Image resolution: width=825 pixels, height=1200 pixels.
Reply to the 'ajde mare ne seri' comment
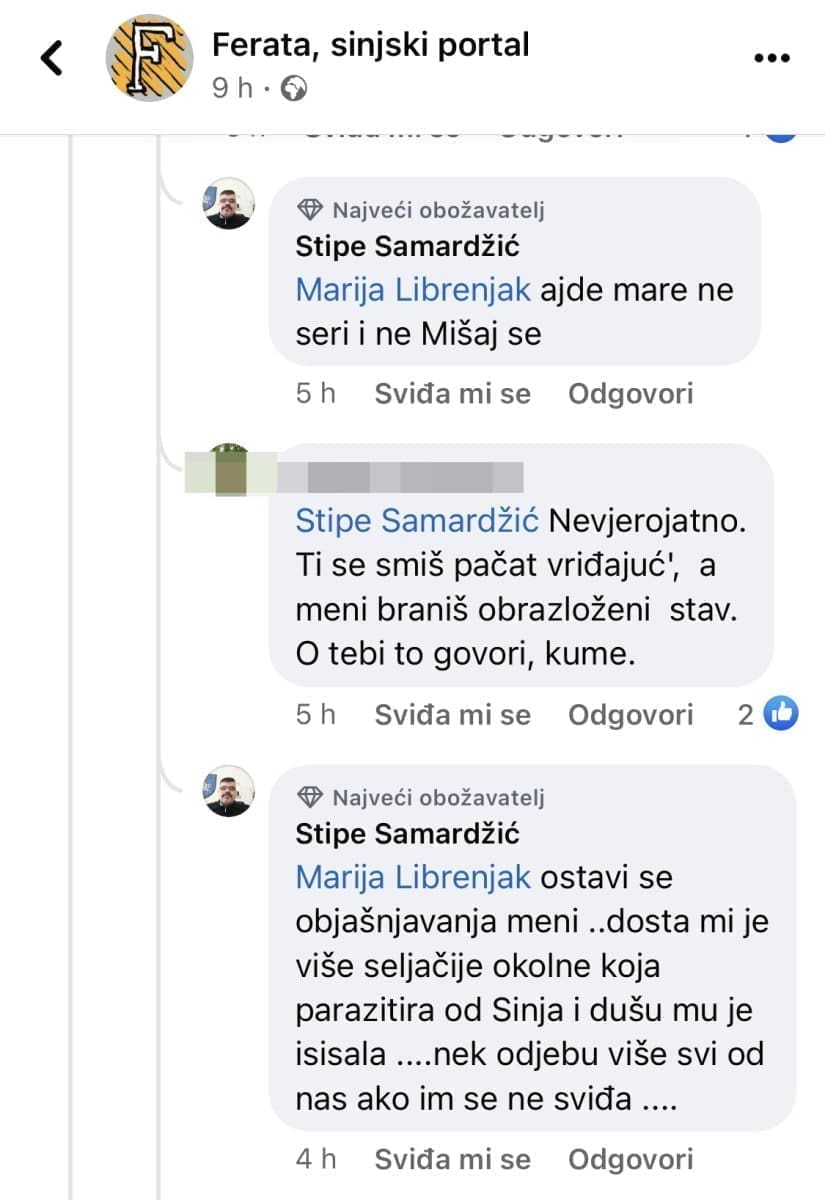pos(630,394)
